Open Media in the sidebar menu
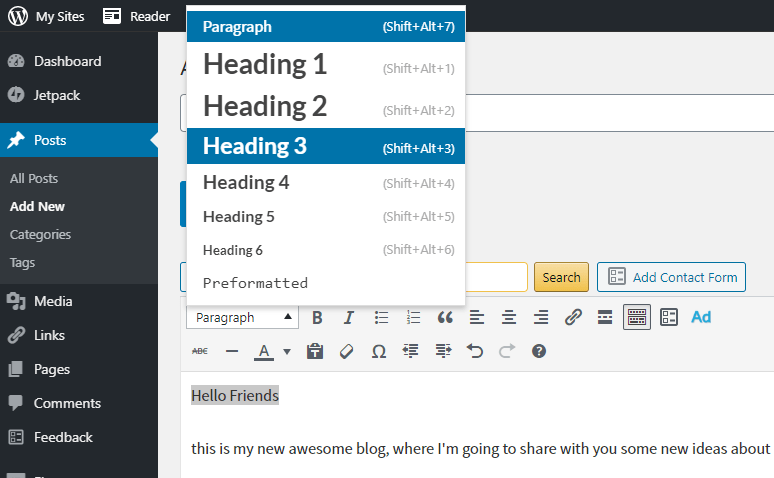This screenshot has width=774, height=478. coord(52,301)
